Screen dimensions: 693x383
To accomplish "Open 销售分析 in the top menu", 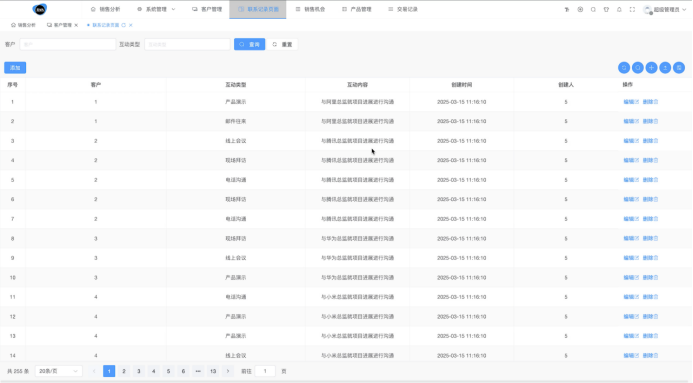I will click(x=105, y=9).
